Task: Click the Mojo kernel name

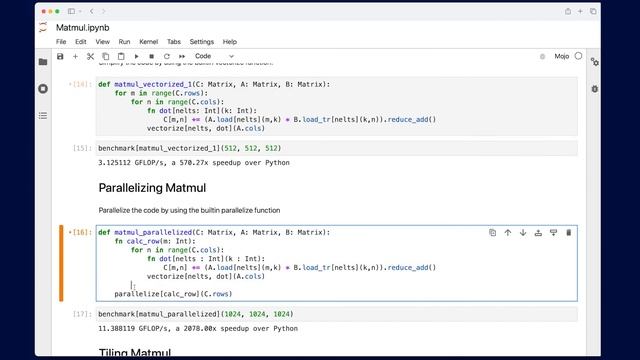Action: click(x=562, y=56)
